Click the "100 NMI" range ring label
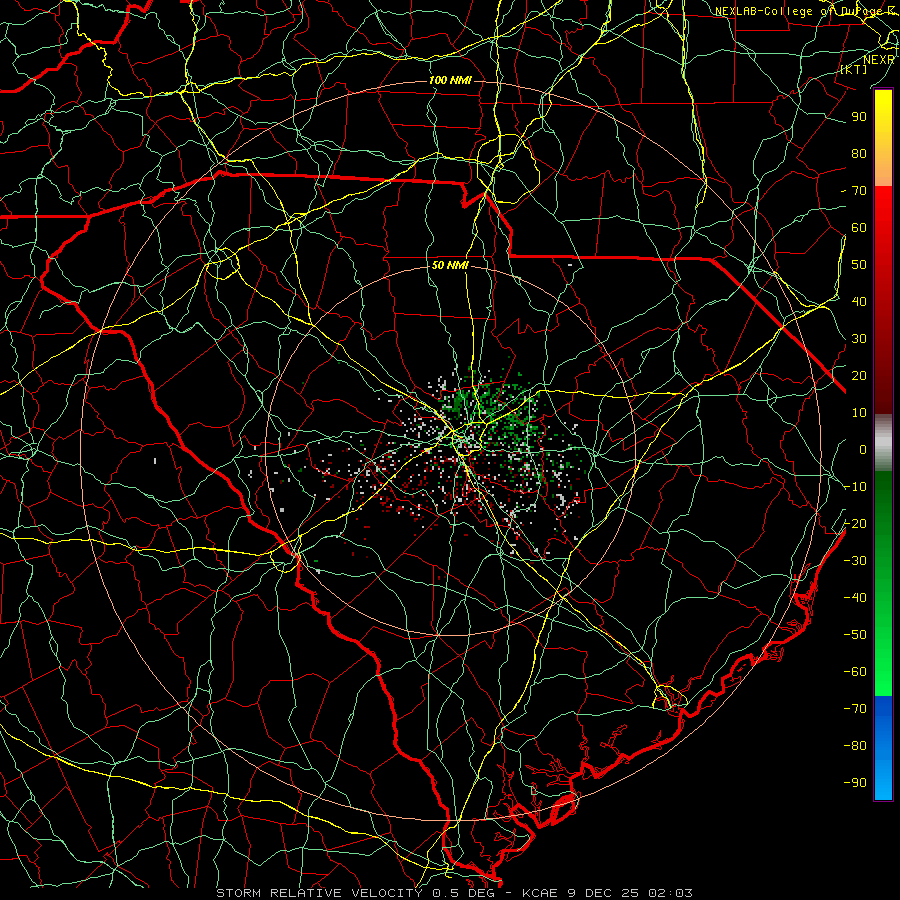900x900 pixels. tap(450, 80)
